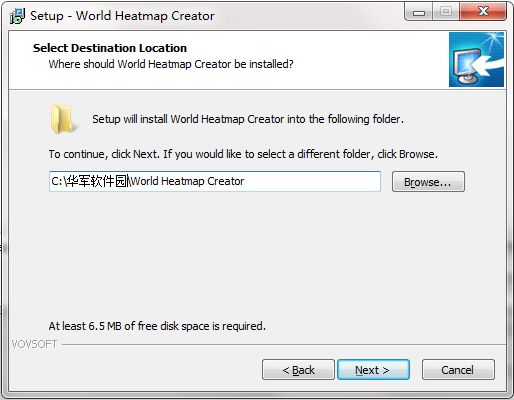Image resolution: width=514 pixels, height=400 pixels.
Task: Close the setup window
Action: coord(483,12)
